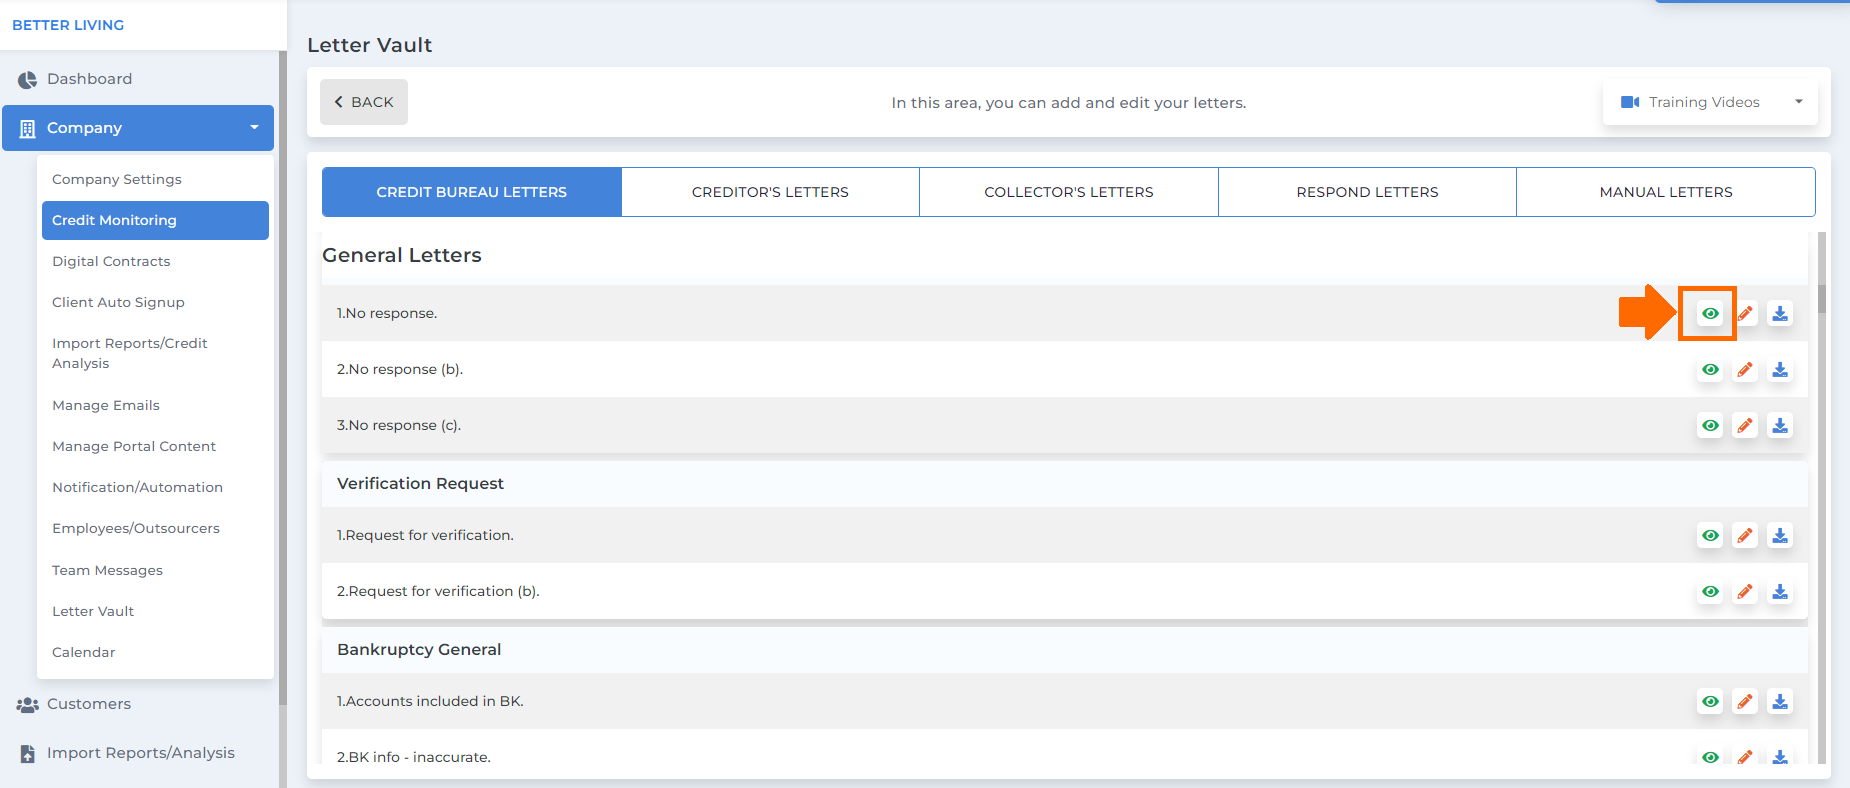Viewport: 1850px width, 788px height.
Task: Download '2.Request for verification (b).' letter
Action: (1780, 591)
